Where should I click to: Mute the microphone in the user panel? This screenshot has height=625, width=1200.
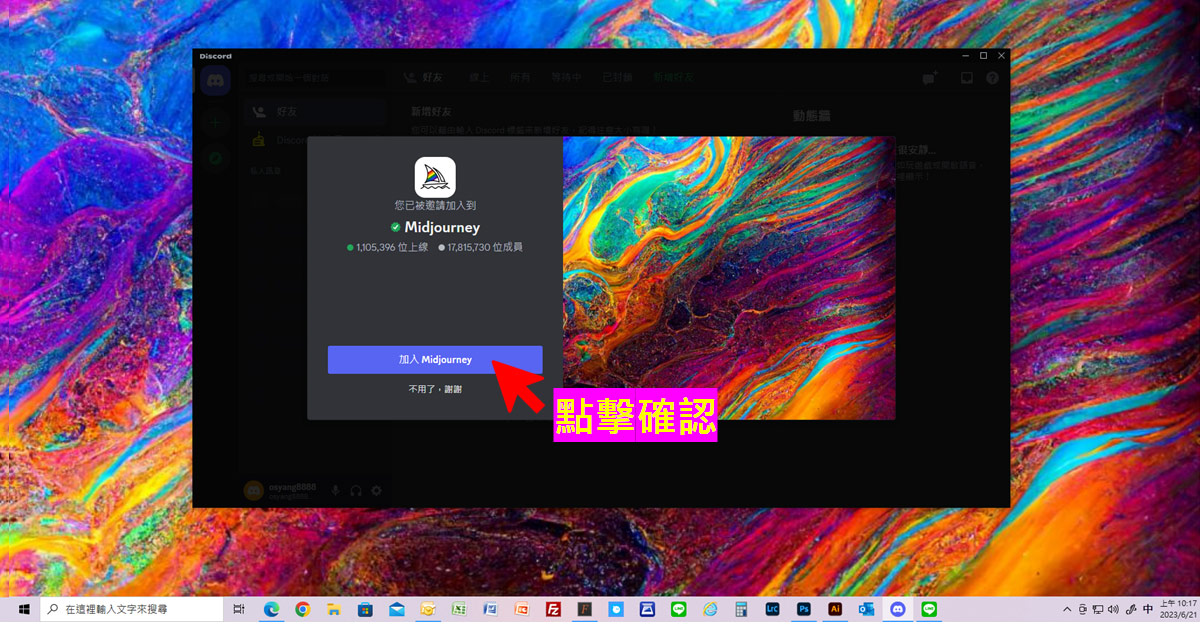point(335,490)
